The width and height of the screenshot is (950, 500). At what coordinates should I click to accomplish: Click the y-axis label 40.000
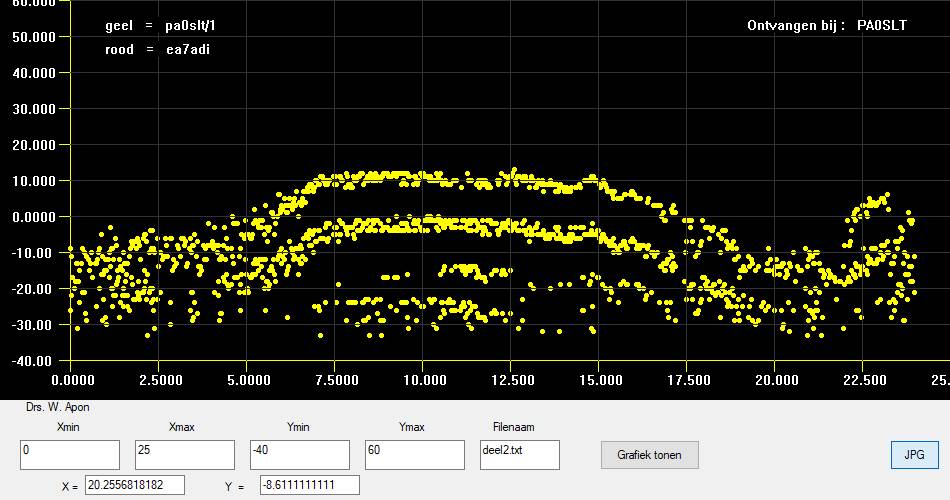pos(34,73)
